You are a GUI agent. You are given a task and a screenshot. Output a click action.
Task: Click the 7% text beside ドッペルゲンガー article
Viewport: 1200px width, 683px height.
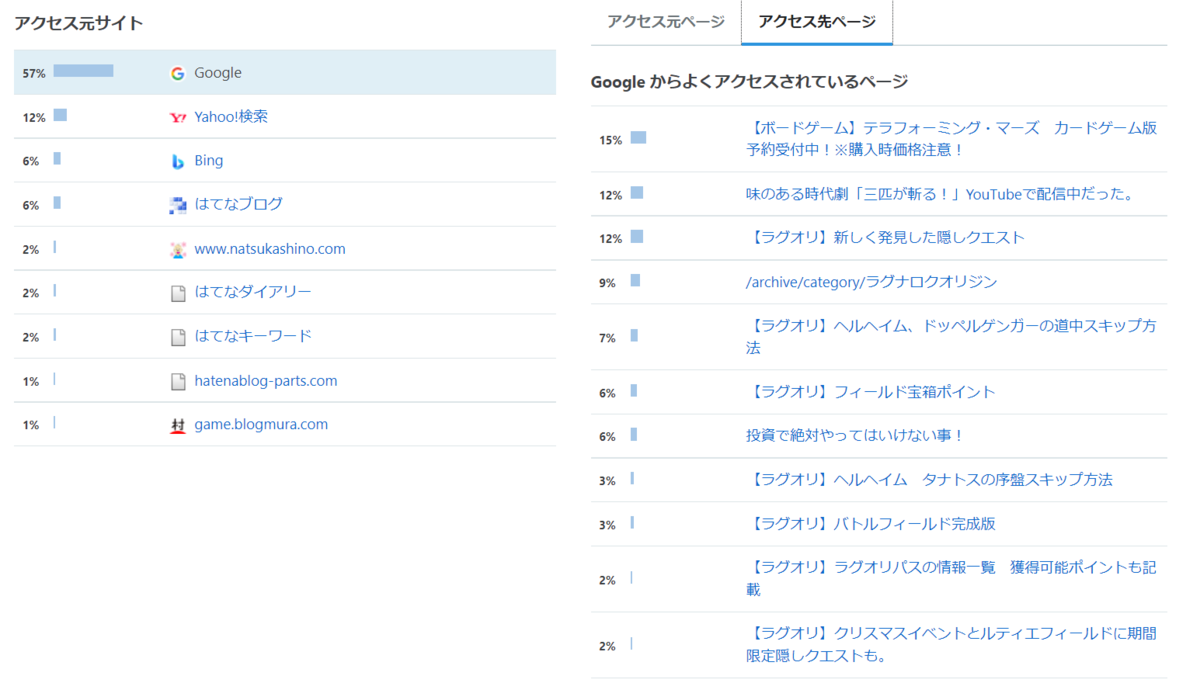pos(607,339)
